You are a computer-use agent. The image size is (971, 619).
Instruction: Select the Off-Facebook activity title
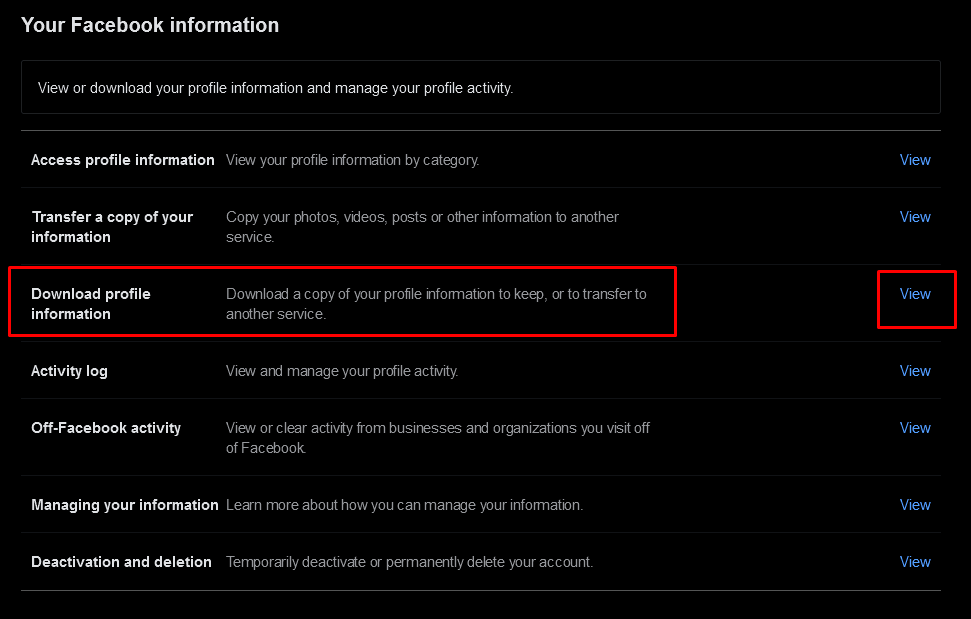tap(106, 428)
